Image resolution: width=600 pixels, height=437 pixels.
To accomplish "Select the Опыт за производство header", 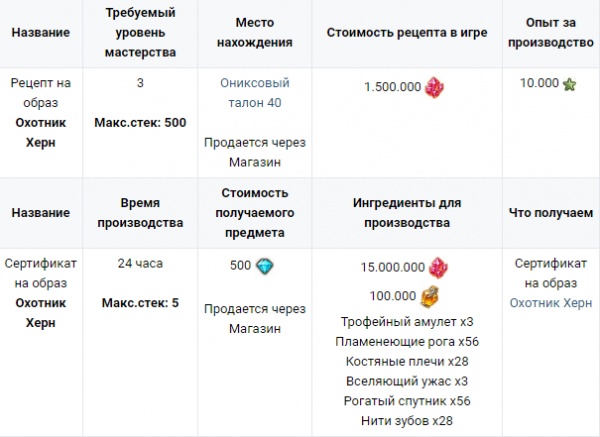I will pos(551,32).
